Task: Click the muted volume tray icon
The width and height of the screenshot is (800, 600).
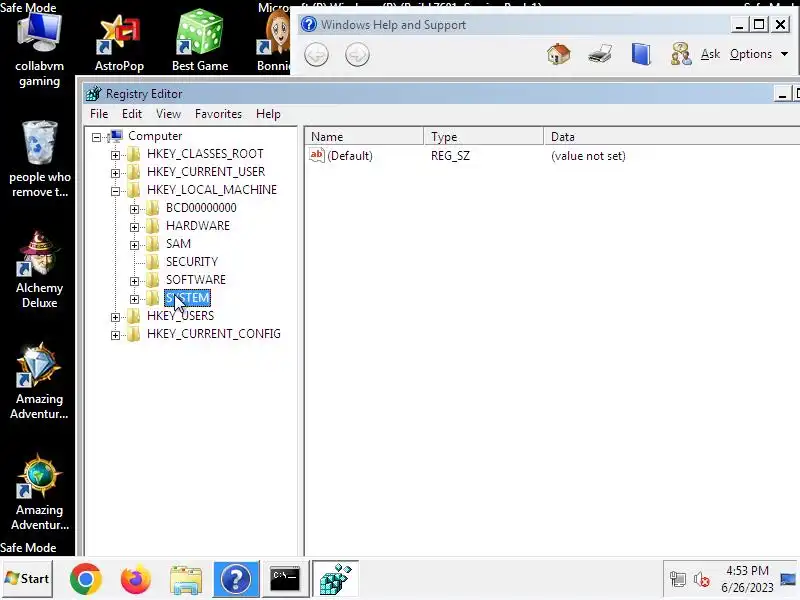Action: coord(702,579)
